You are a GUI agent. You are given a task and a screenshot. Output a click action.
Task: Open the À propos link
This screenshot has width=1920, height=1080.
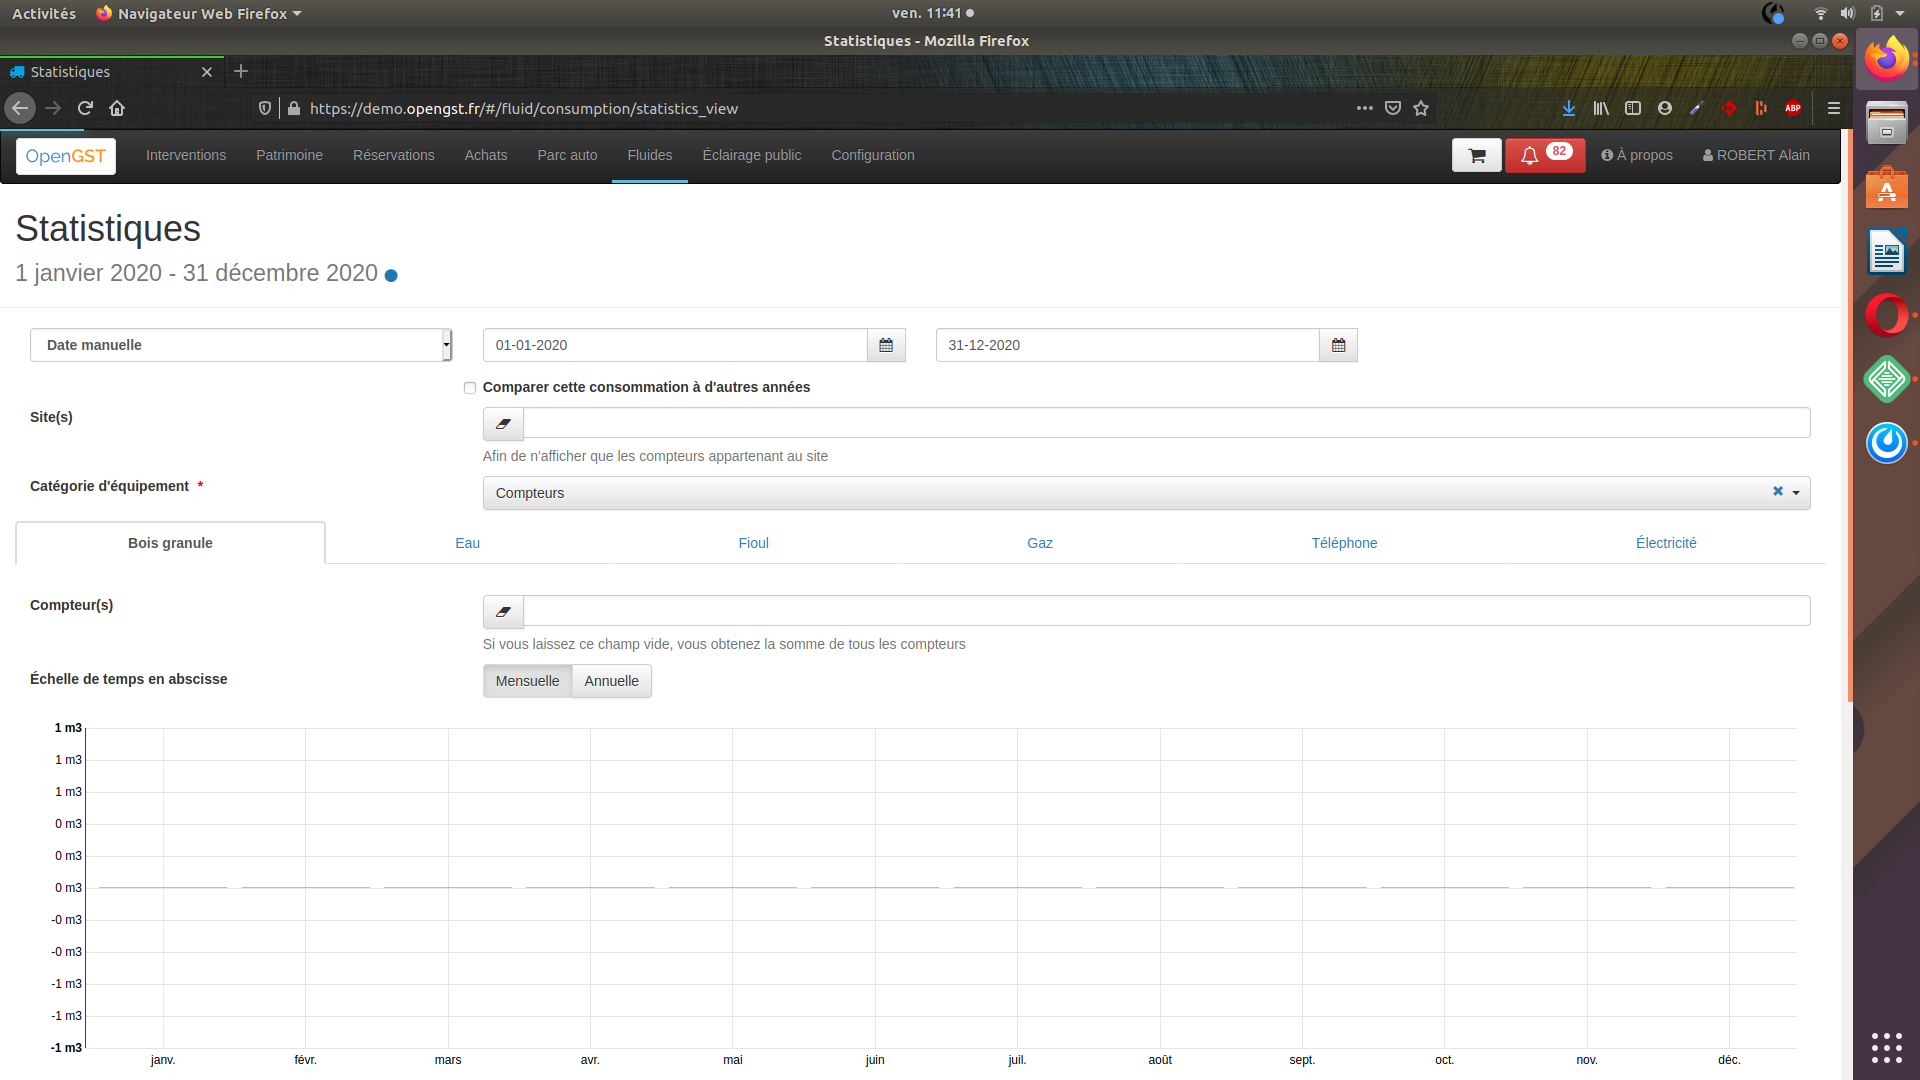pos(1637,155)
